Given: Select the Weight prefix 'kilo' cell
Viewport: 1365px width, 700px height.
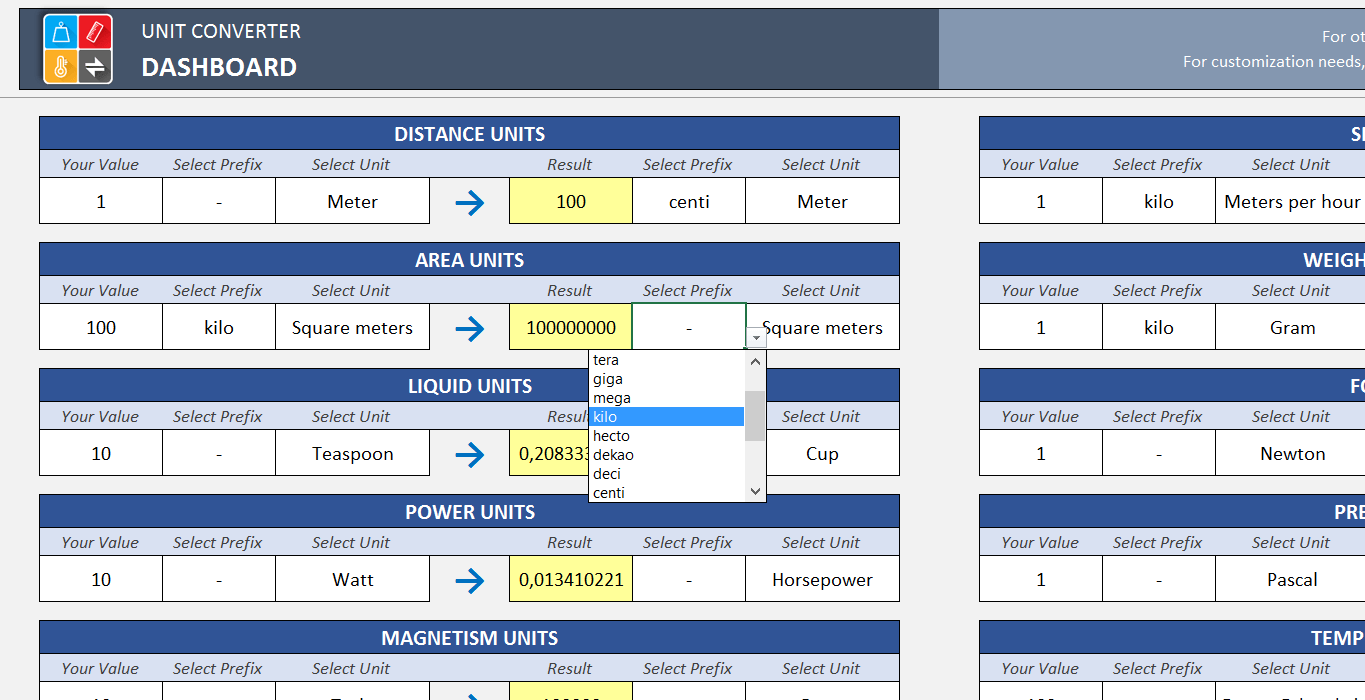Looking at the screenshot, I should [x=1159, y=327].
